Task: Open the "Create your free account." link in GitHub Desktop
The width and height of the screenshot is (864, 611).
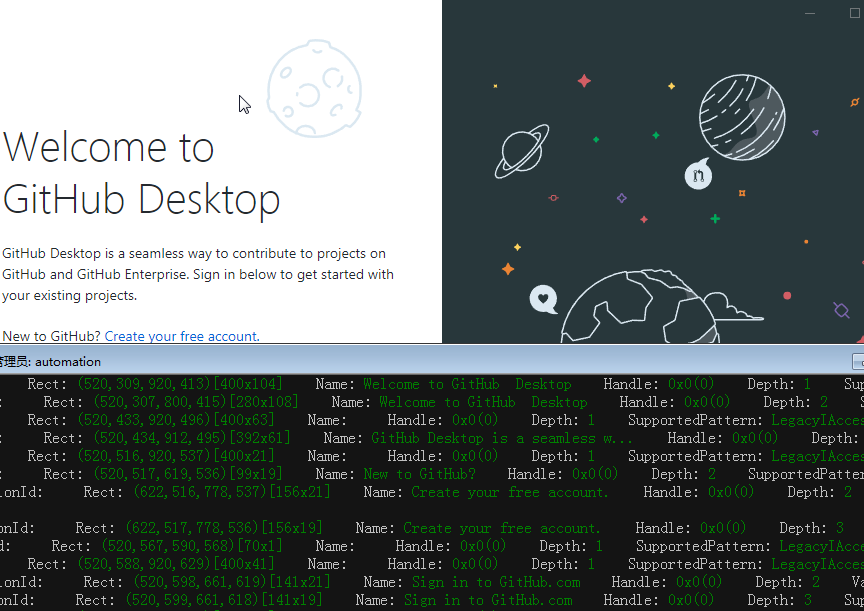Action: pyautogui.click(x=182, y=336)
